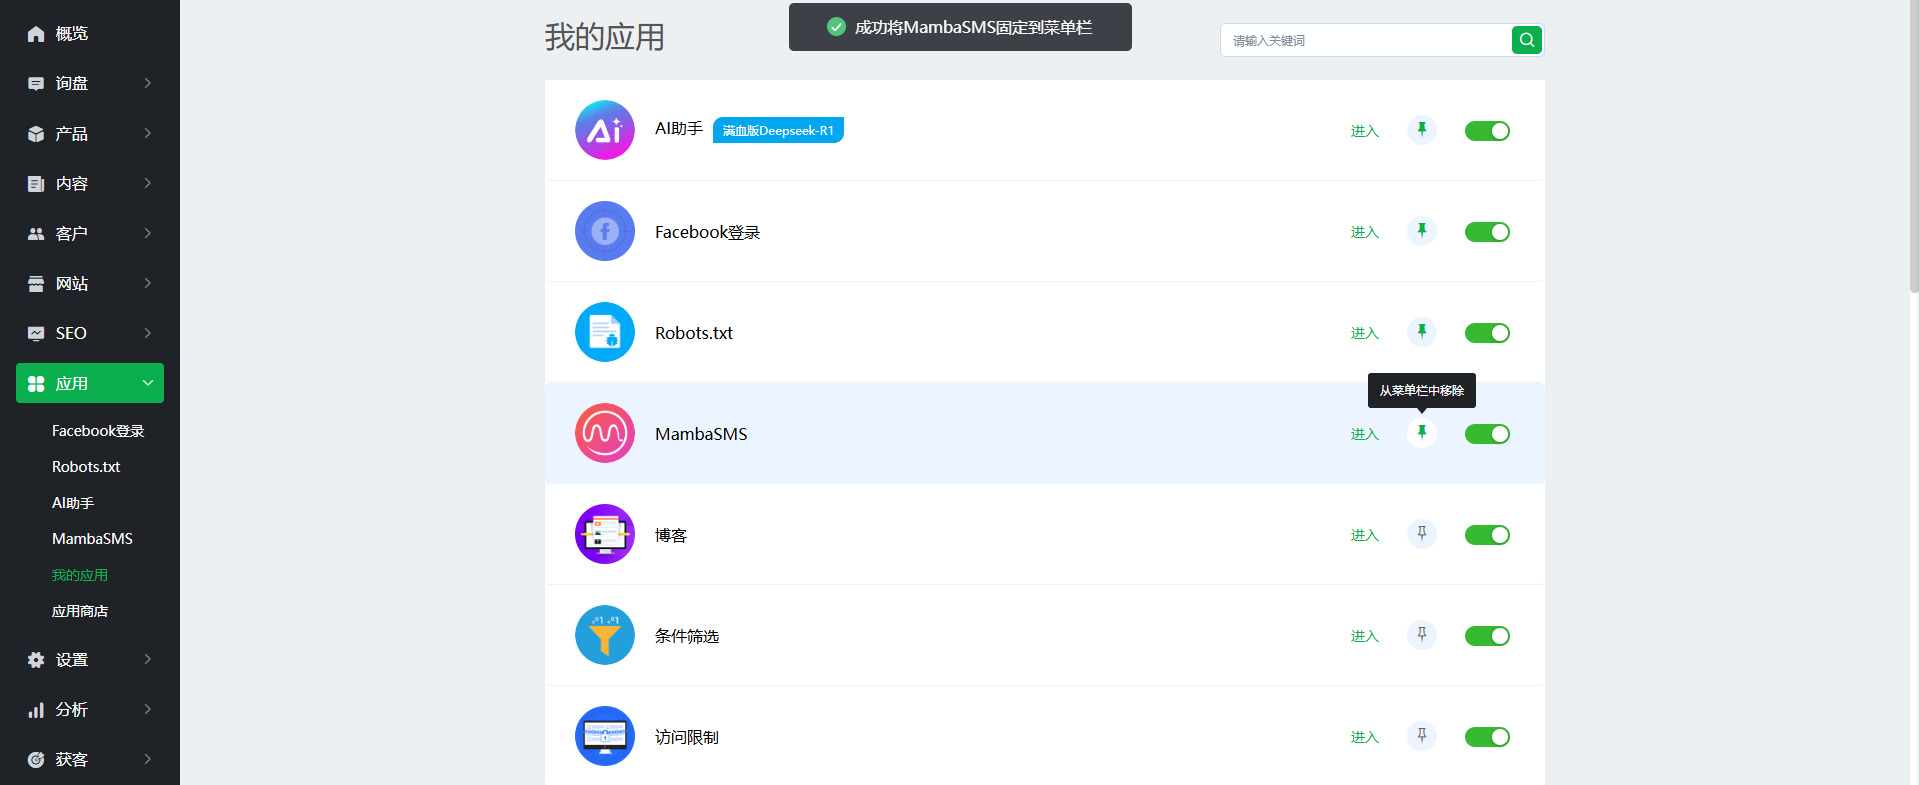The width and height of the screenshot is (1919, 785).
Task: Remove MambaSMS pin from menu bar
Action: [1422, 433]
